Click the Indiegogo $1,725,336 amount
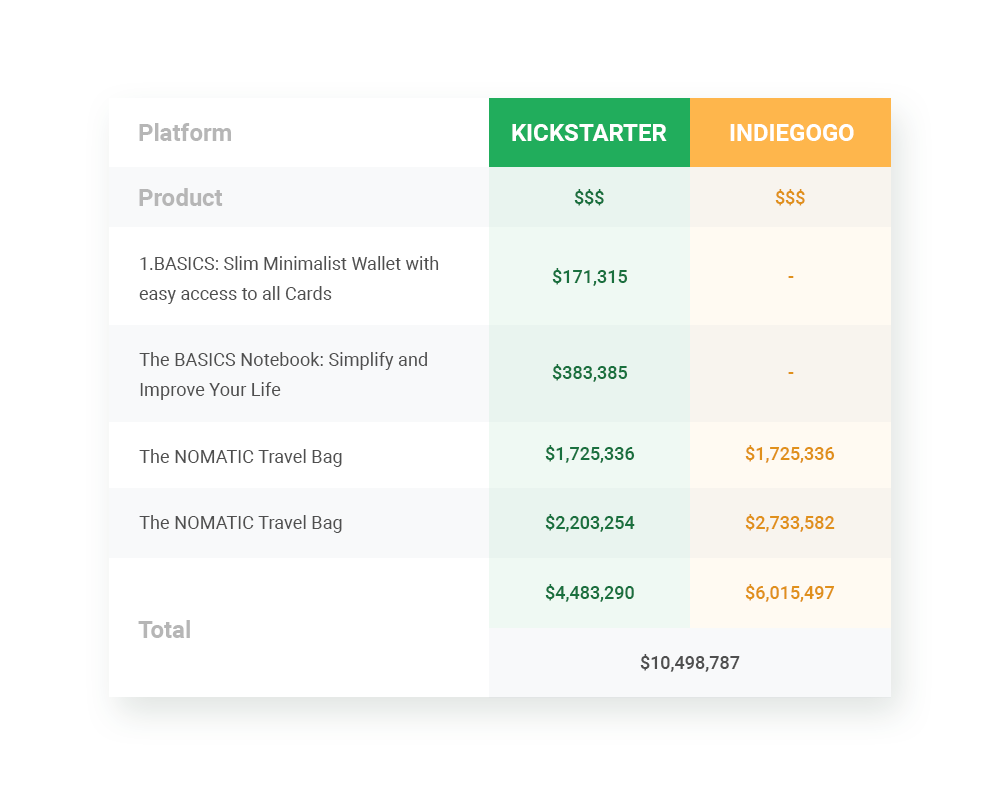Viewport: 1000px width, 800px height. [790, 454]
